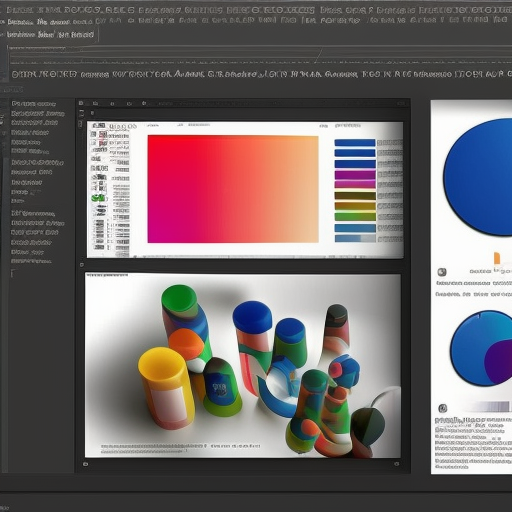
Task: Click the small icon below the cylinders image at left
Action: (86, 464)
